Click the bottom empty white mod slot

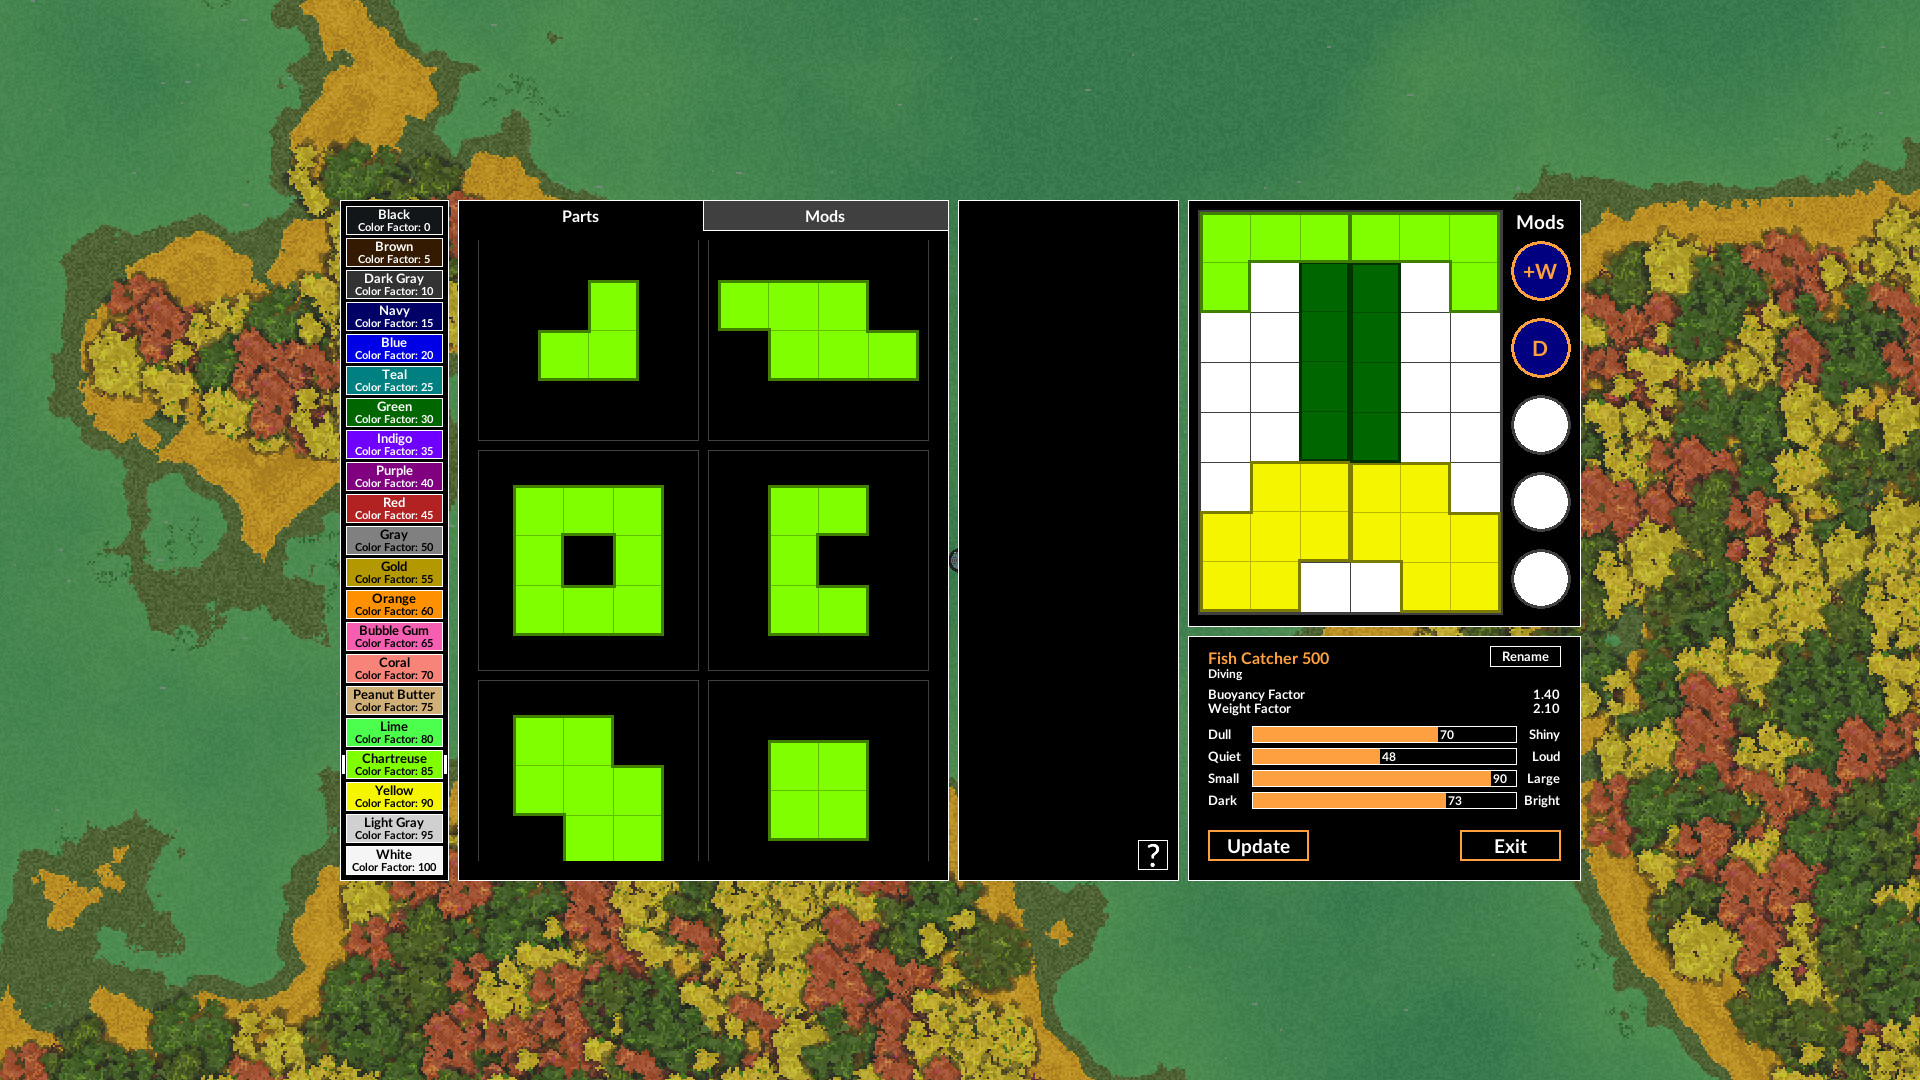coord(1540,579)
